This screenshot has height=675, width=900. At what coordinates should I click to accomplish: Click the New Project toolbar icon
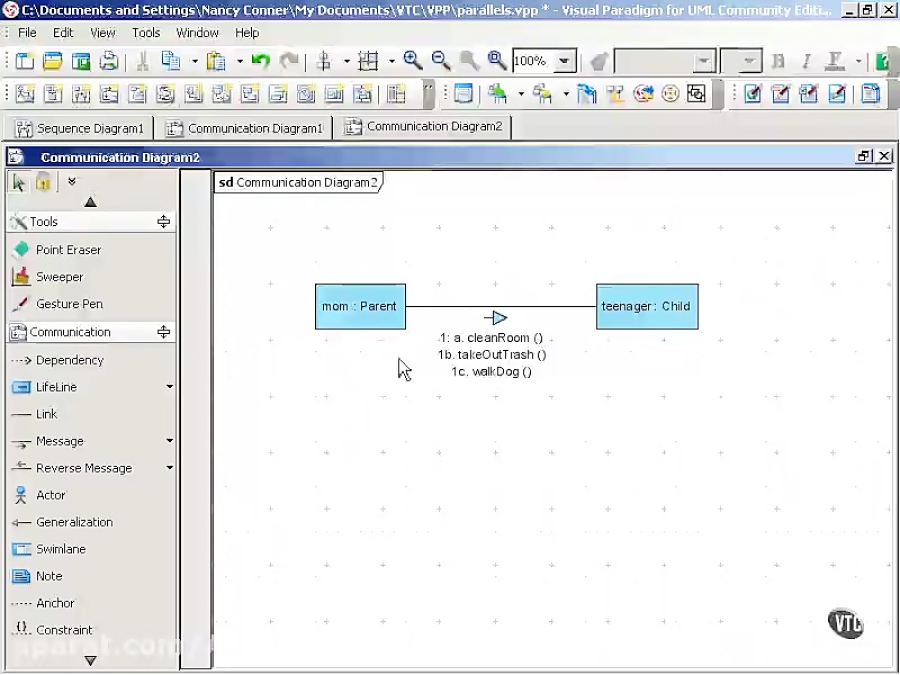point(24,61)
